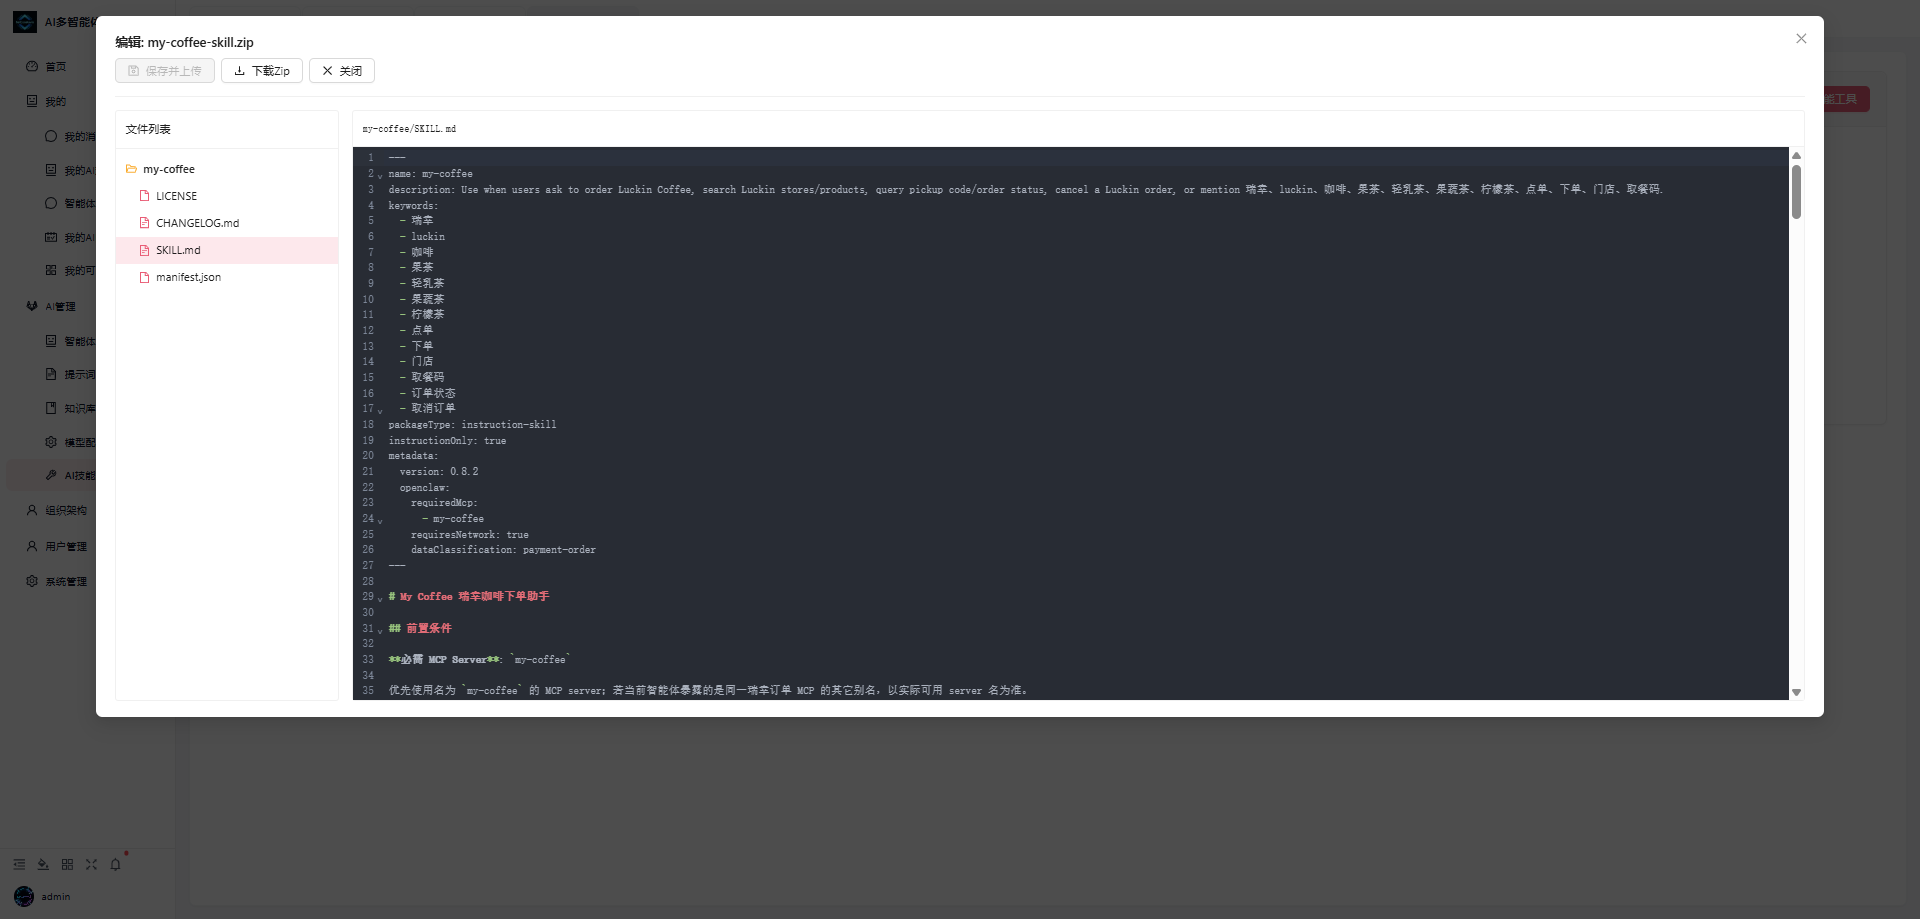Screen dimensions: 1920x919
Task: Click the manifest.json file icon
Action: click(144, 277)
